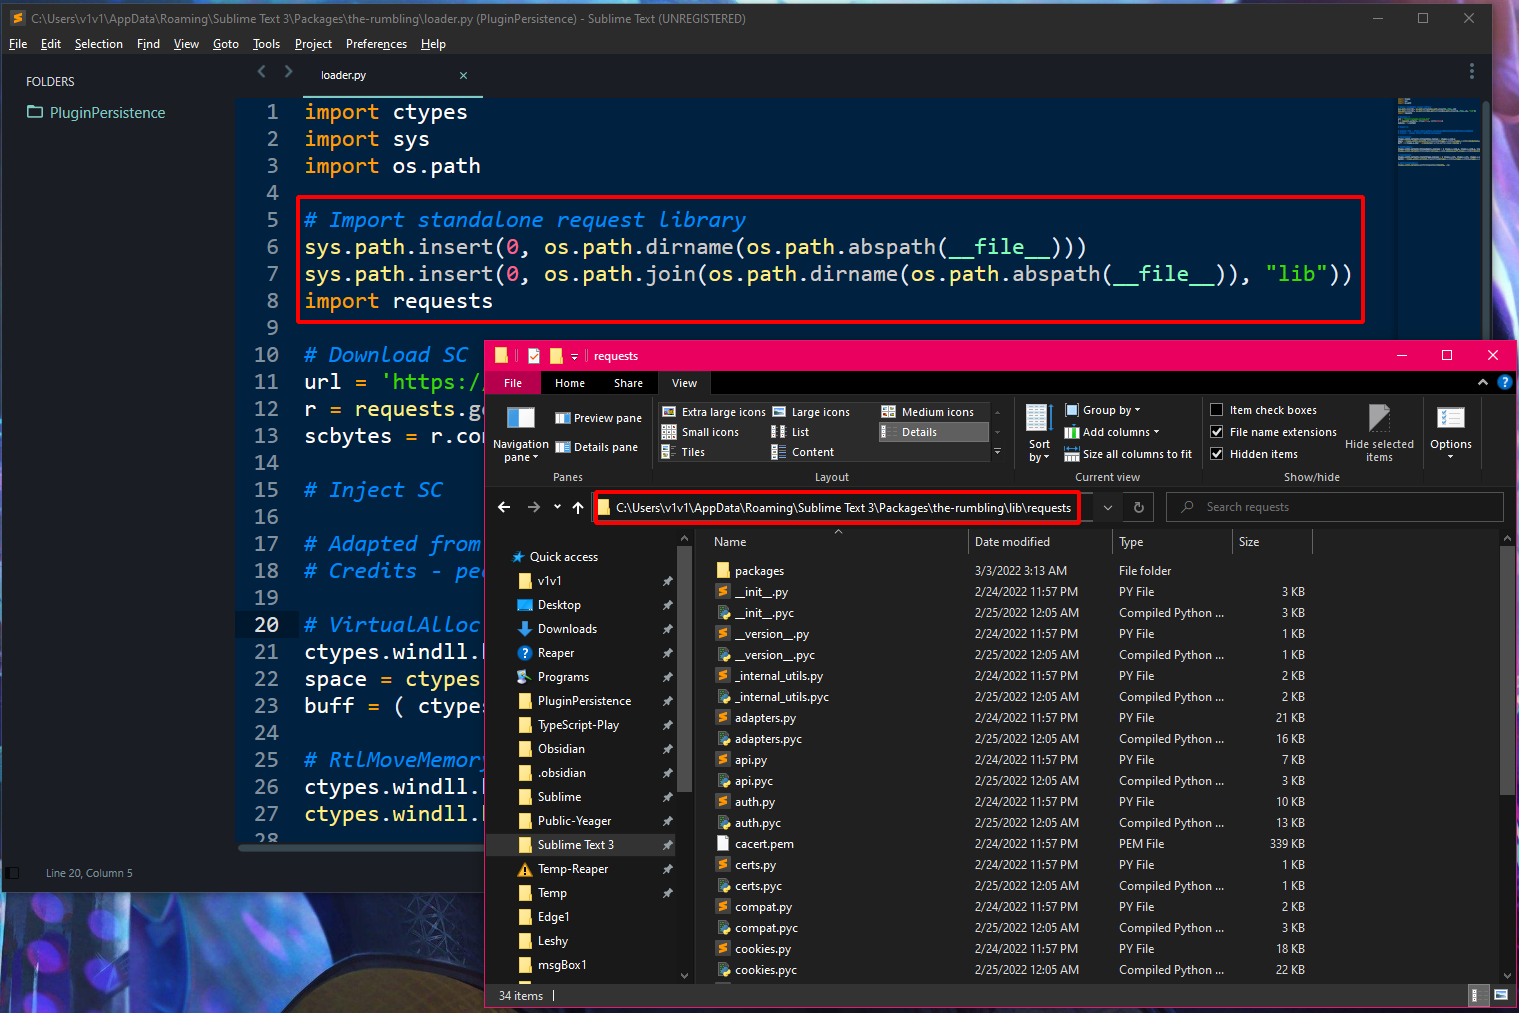This screenshot has height=1013, width=1519.
Task: Toggle Item check boxes option
Action: pyautogui.click(x=1264, y=410)
